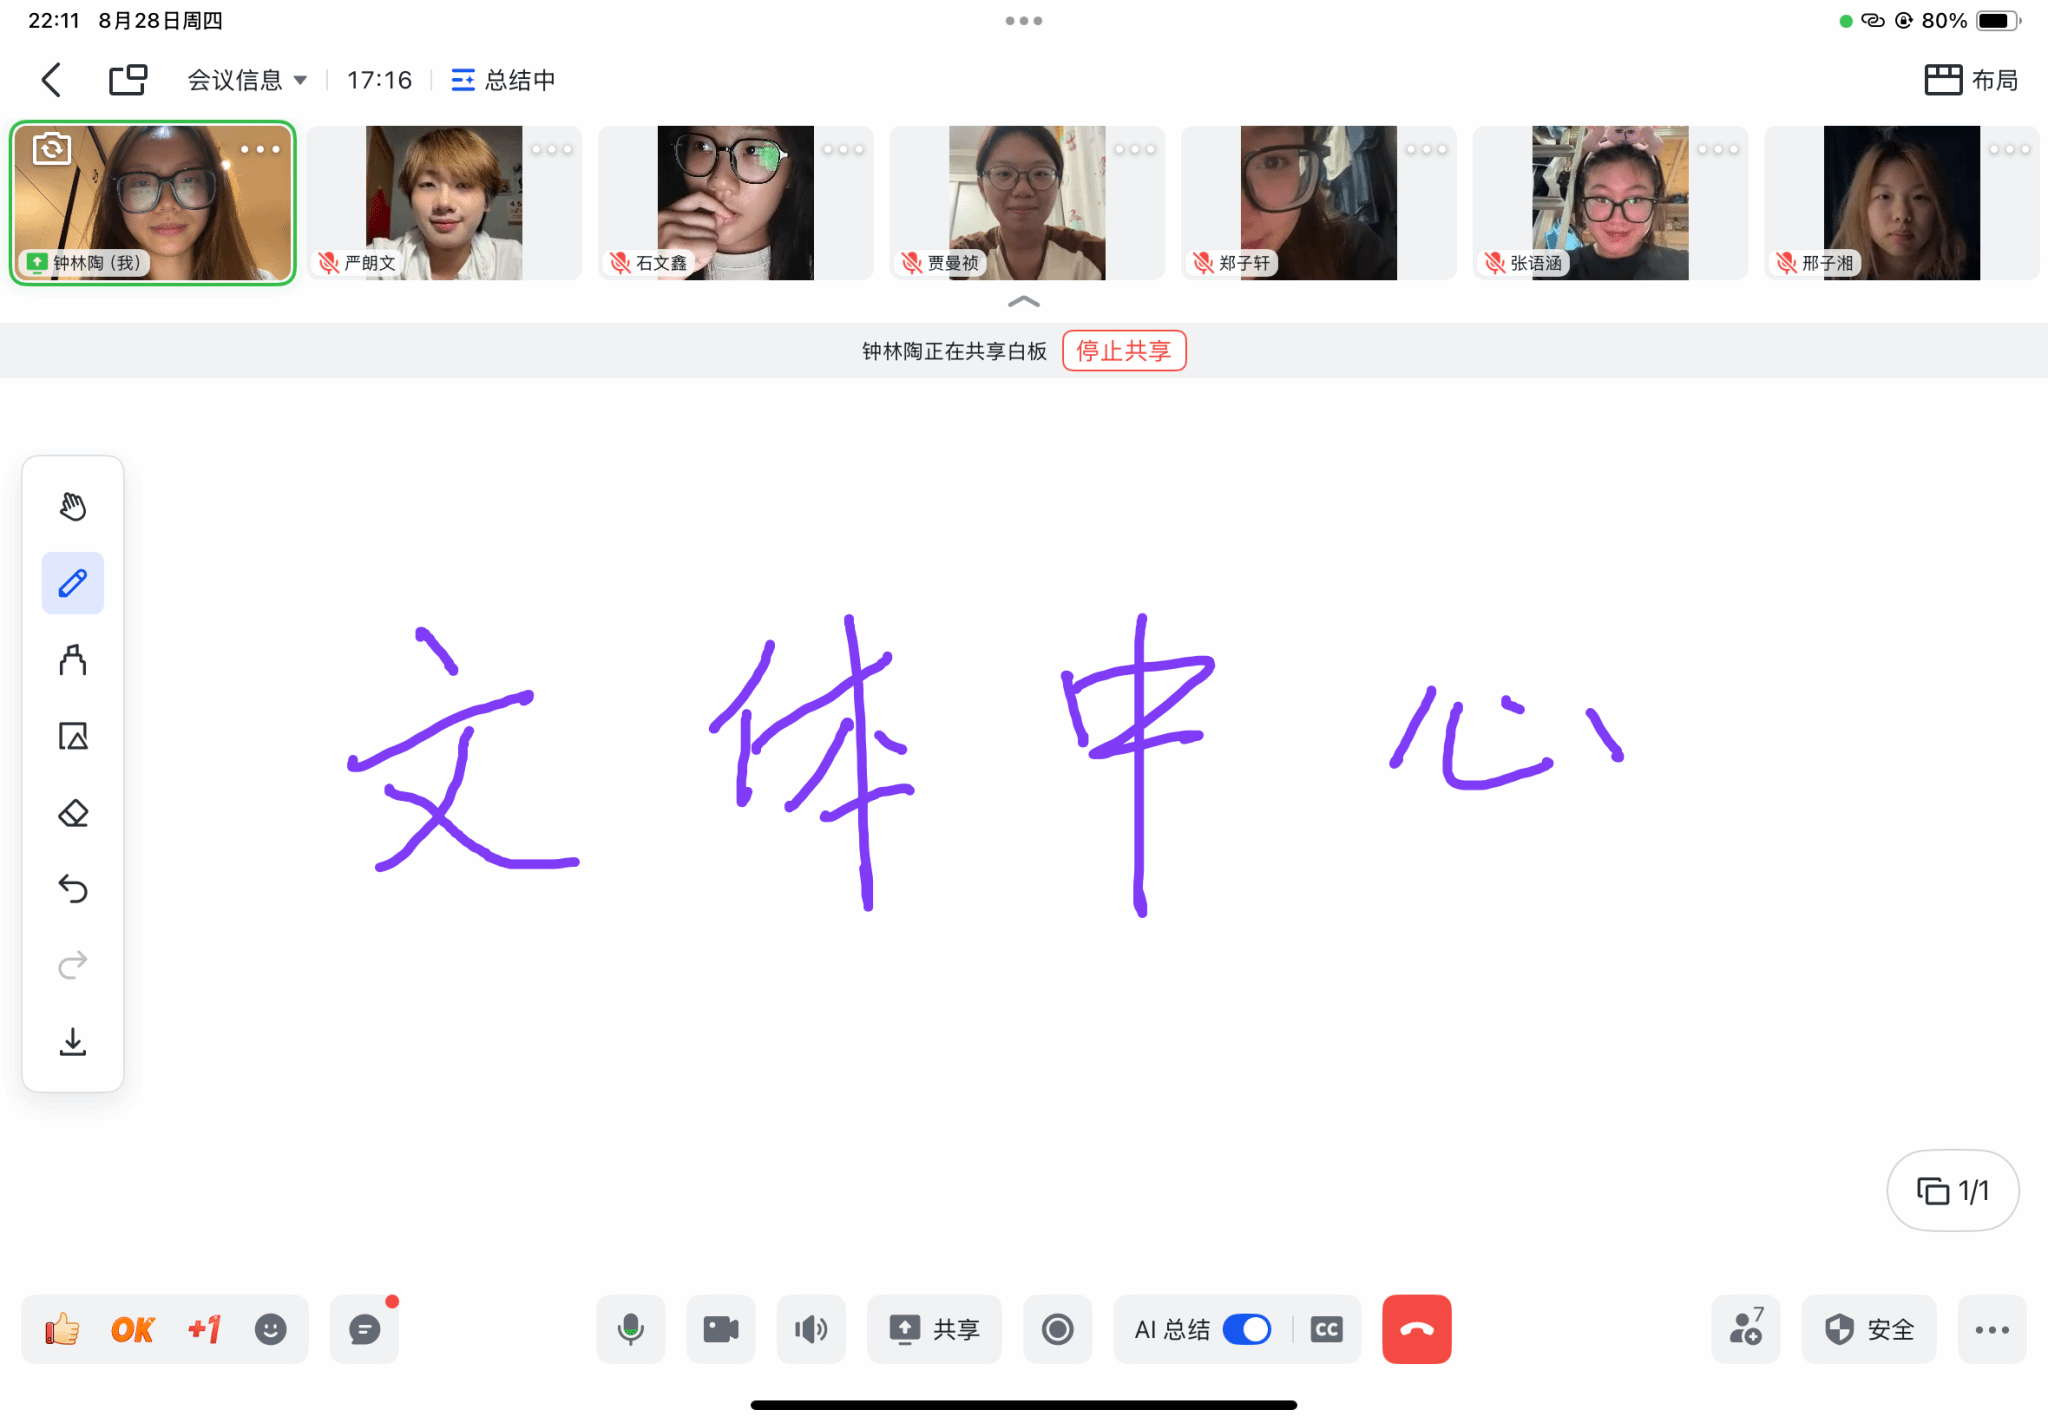Send a thumbs-up reaction
The image size is (2048, 1423).
point(62,1329)
